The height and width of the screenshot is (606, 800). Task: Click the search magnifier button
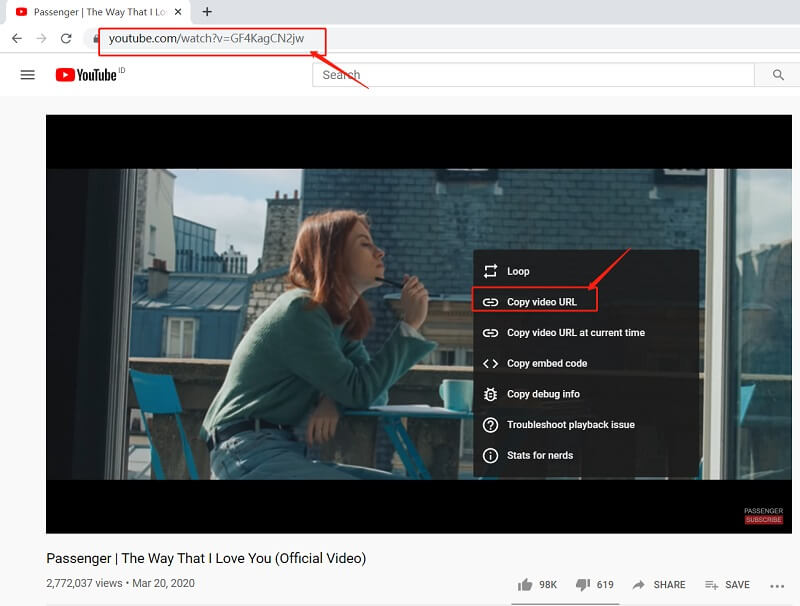click(778, 75)
